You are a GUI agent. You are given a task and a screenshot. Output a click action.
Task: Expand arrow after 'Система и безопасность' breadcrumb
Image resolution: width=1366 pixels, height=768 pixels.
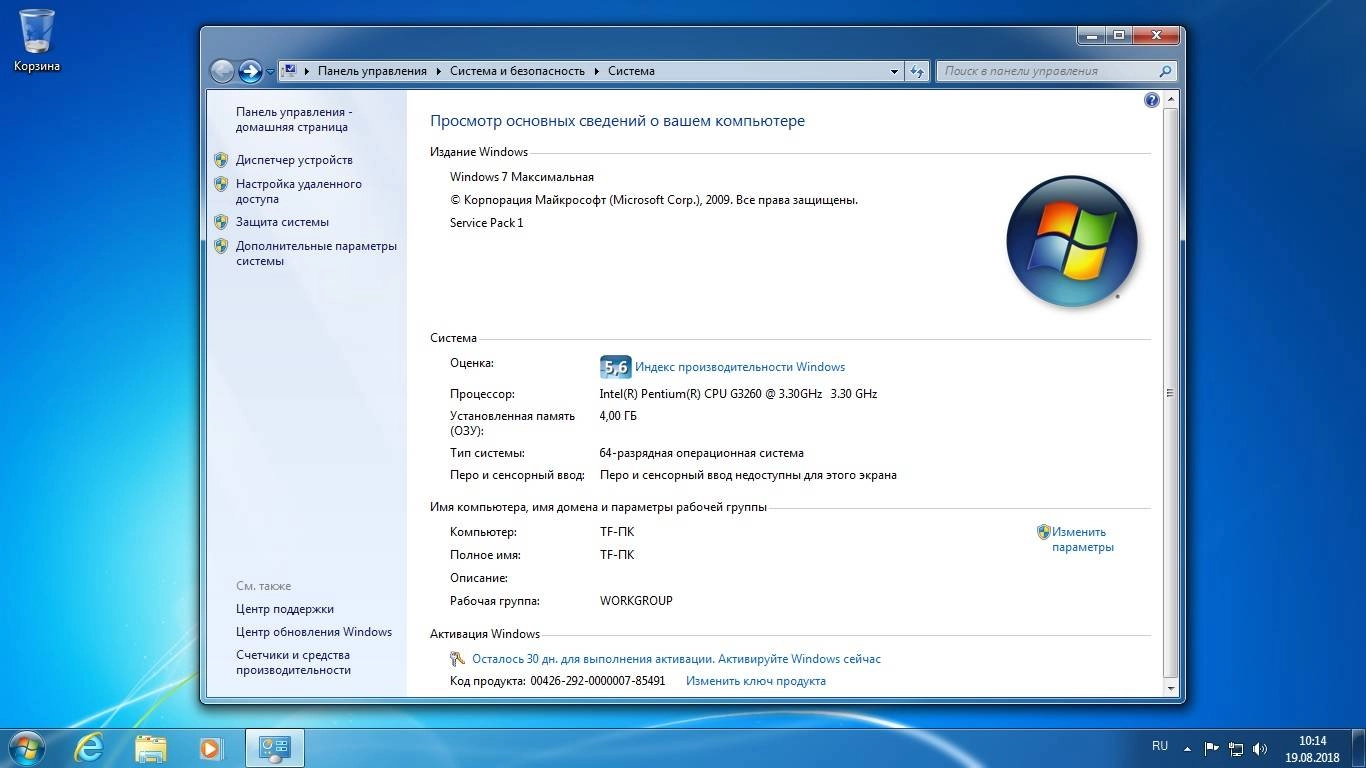pos(596,71)
